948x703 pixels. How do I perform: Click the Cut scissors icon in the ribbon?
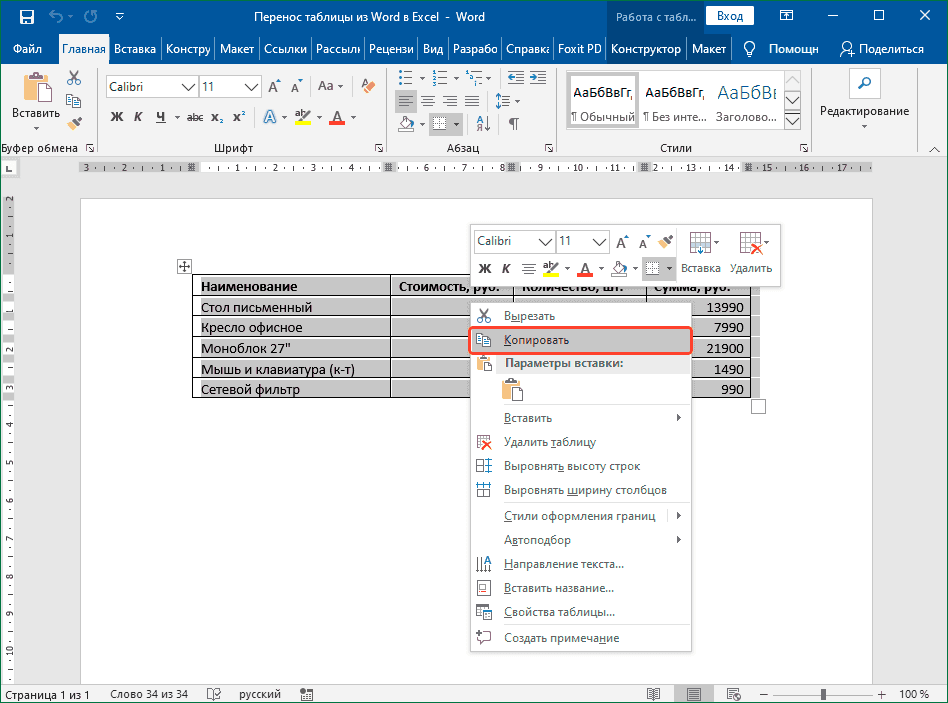pos(73,78)
